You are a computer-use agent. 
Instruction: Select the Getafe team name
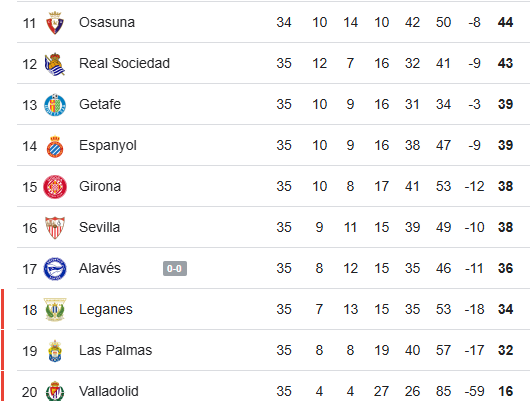pos(100,104)
